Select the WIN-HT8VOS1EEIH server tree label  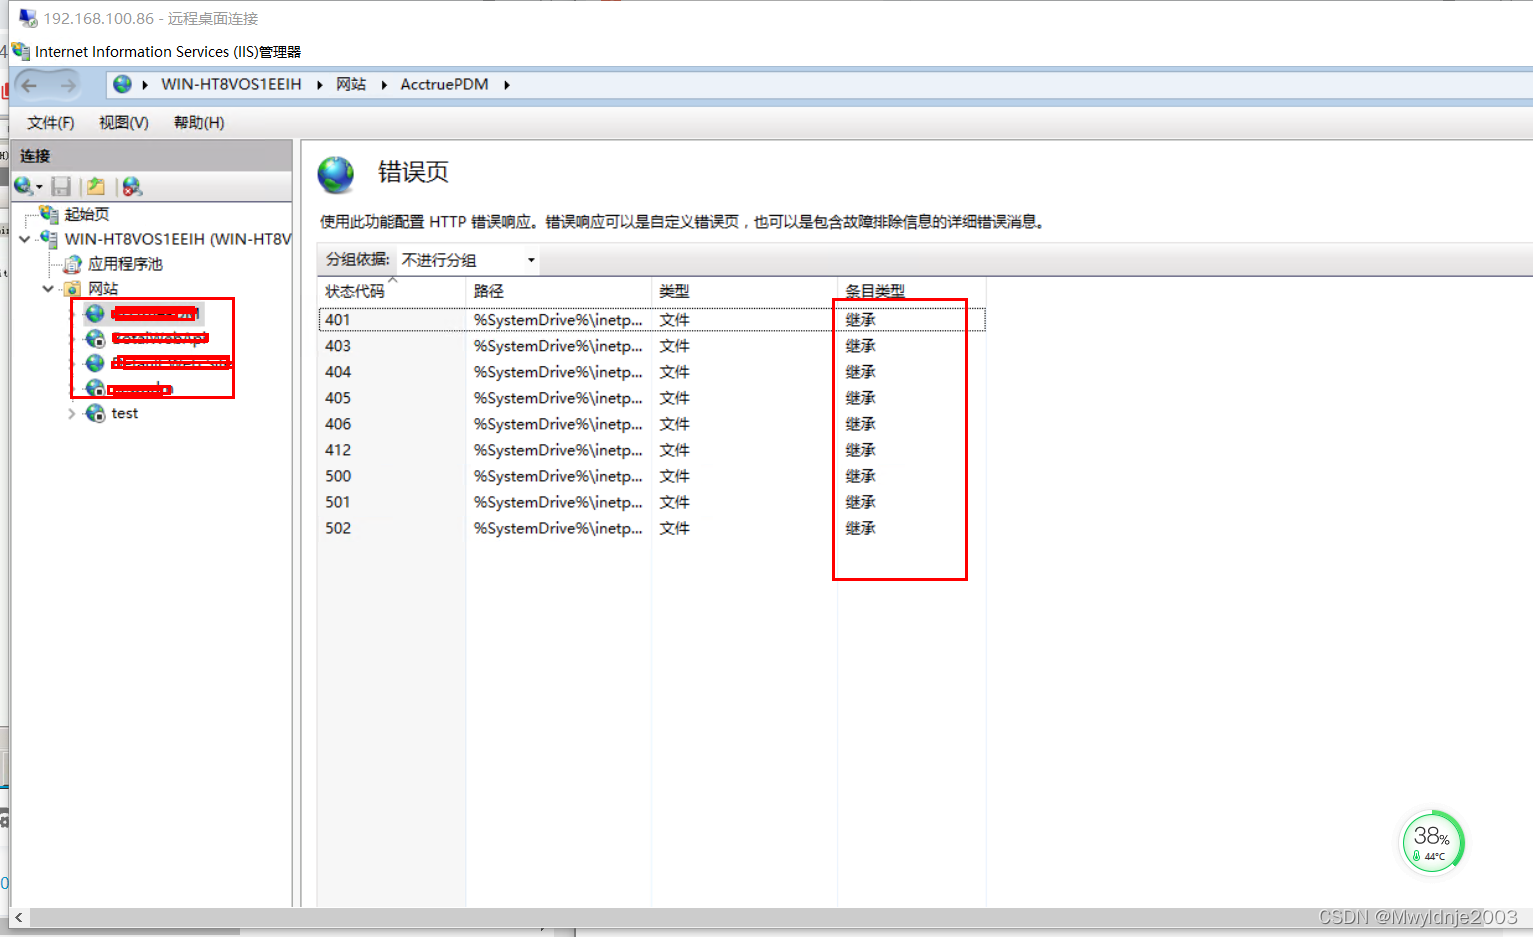click(178, 239)
